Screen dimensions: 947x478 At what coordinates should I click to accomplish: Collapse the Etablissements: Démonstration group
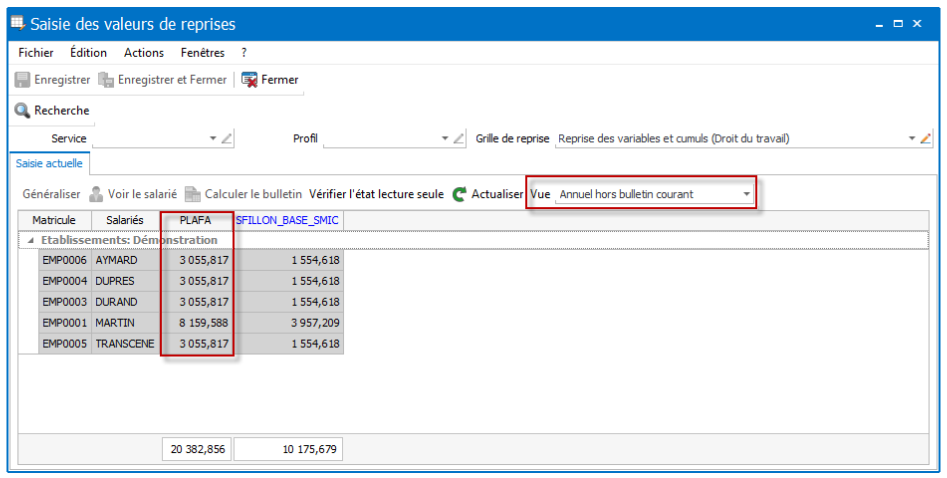[30, 241]
